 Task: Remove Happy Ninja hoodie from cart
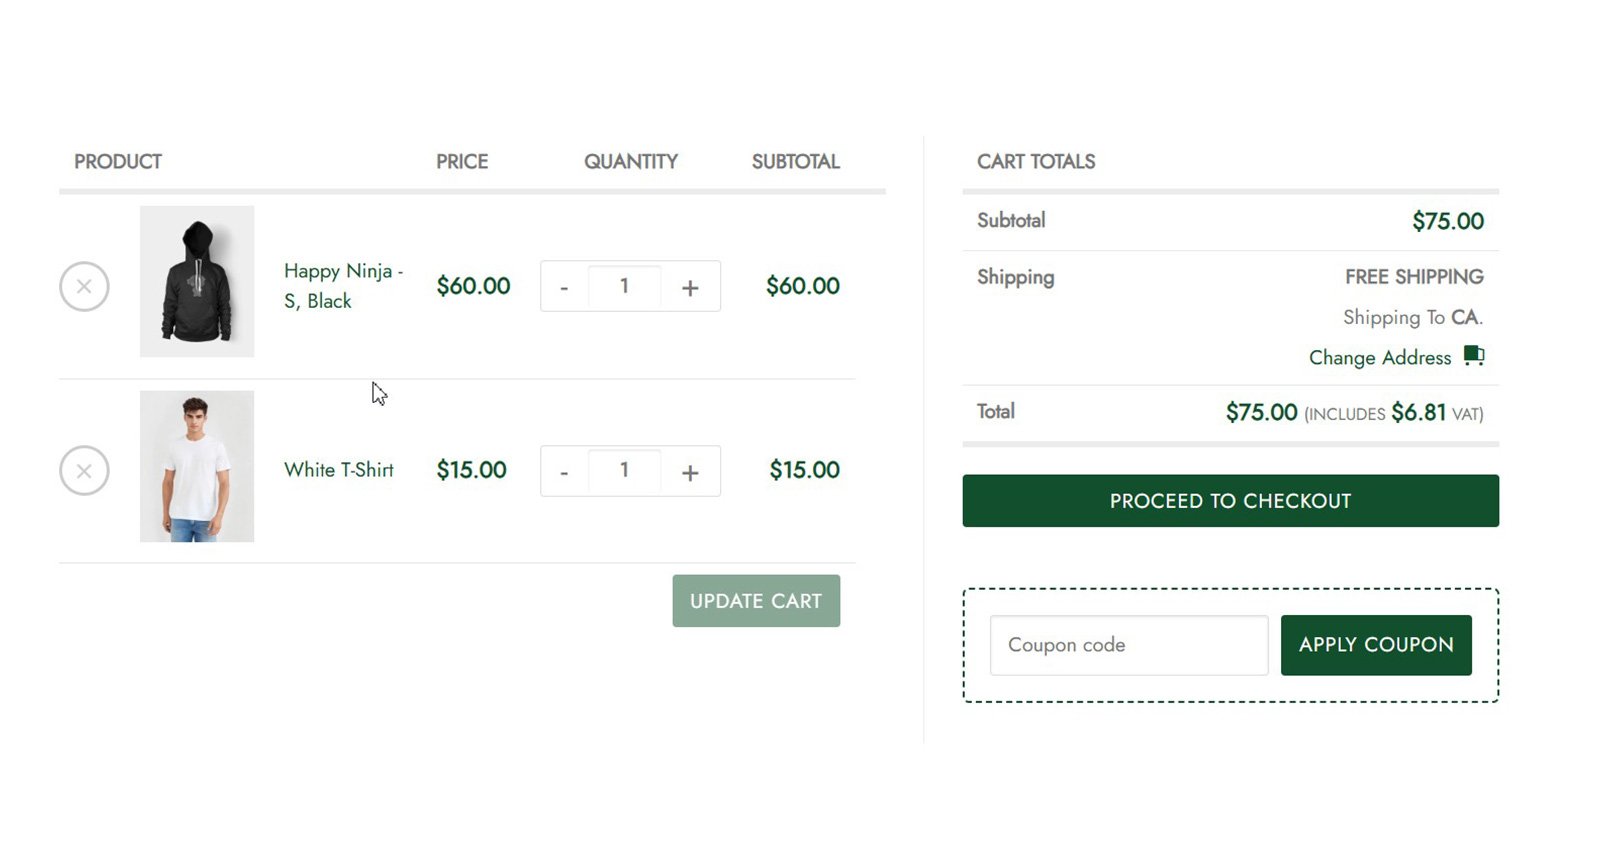[x=84, y=287]
